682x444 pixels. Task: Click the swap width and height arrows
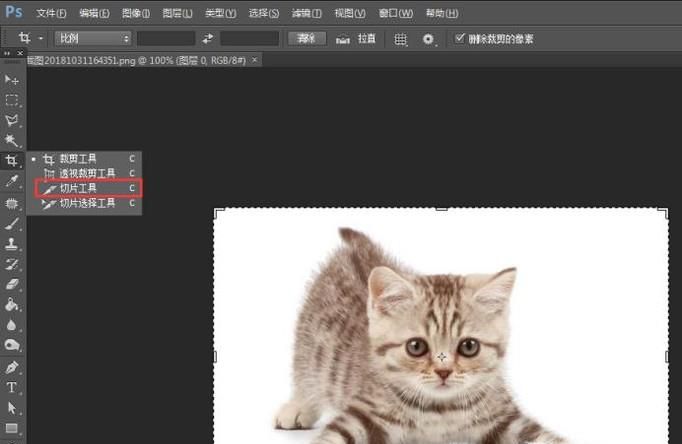pos(207,38)
